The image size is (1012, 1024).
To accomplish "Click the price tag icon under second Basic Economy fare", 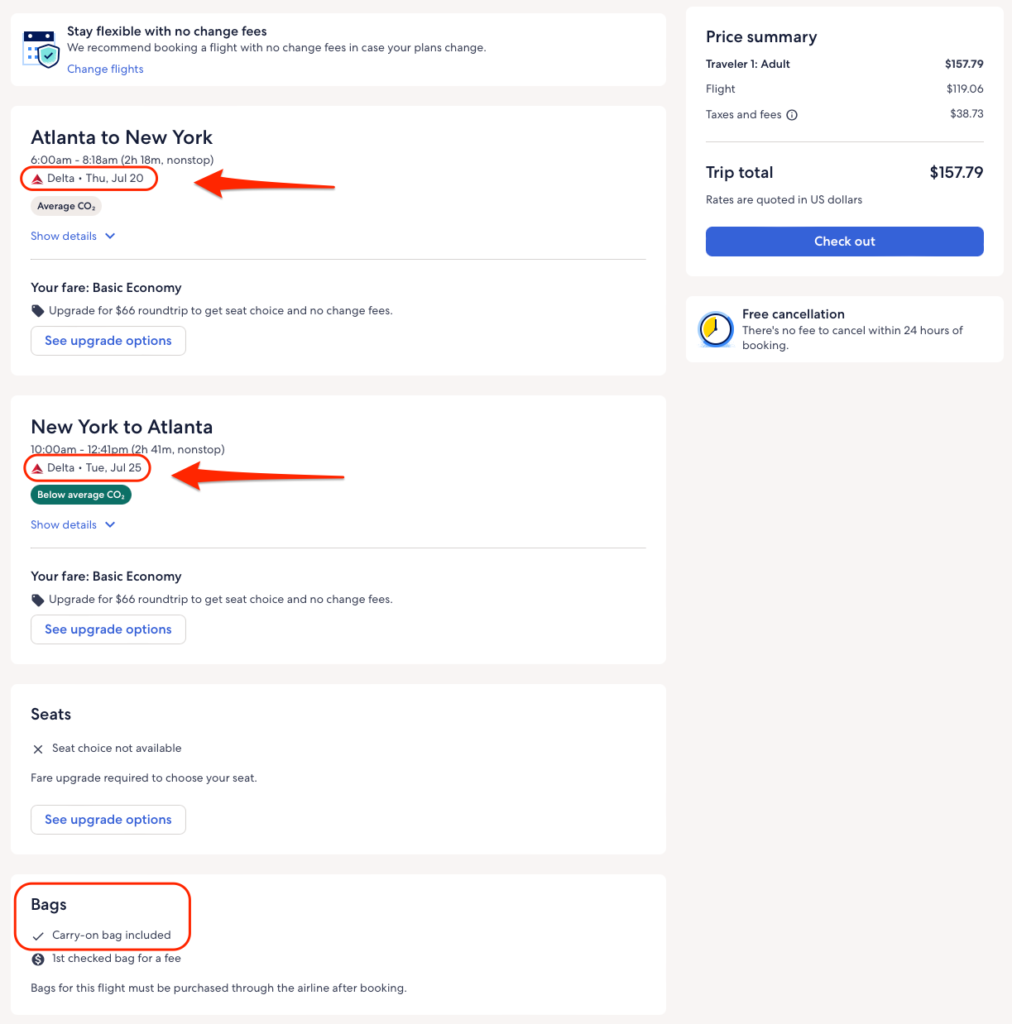I will coord(38,600).
